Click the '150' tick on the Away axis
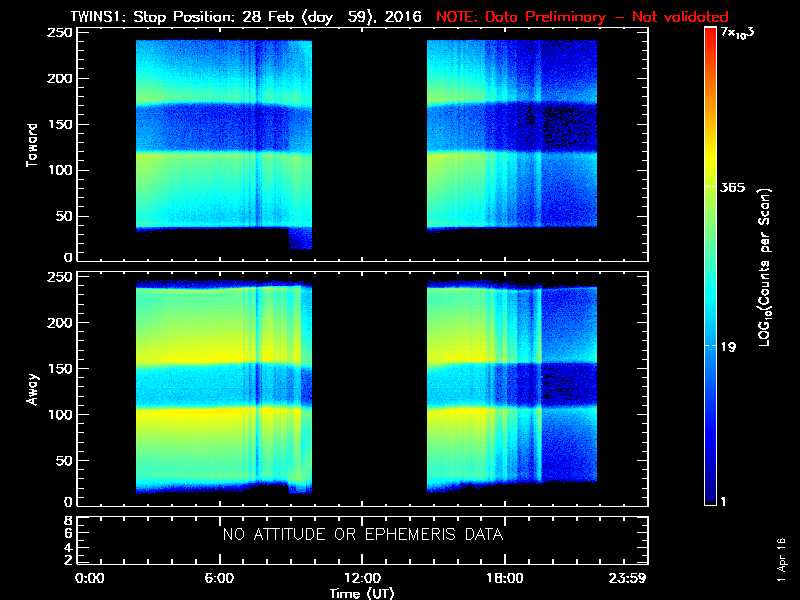The width and height of the screenshot is (800, 600). pos(60,369)
